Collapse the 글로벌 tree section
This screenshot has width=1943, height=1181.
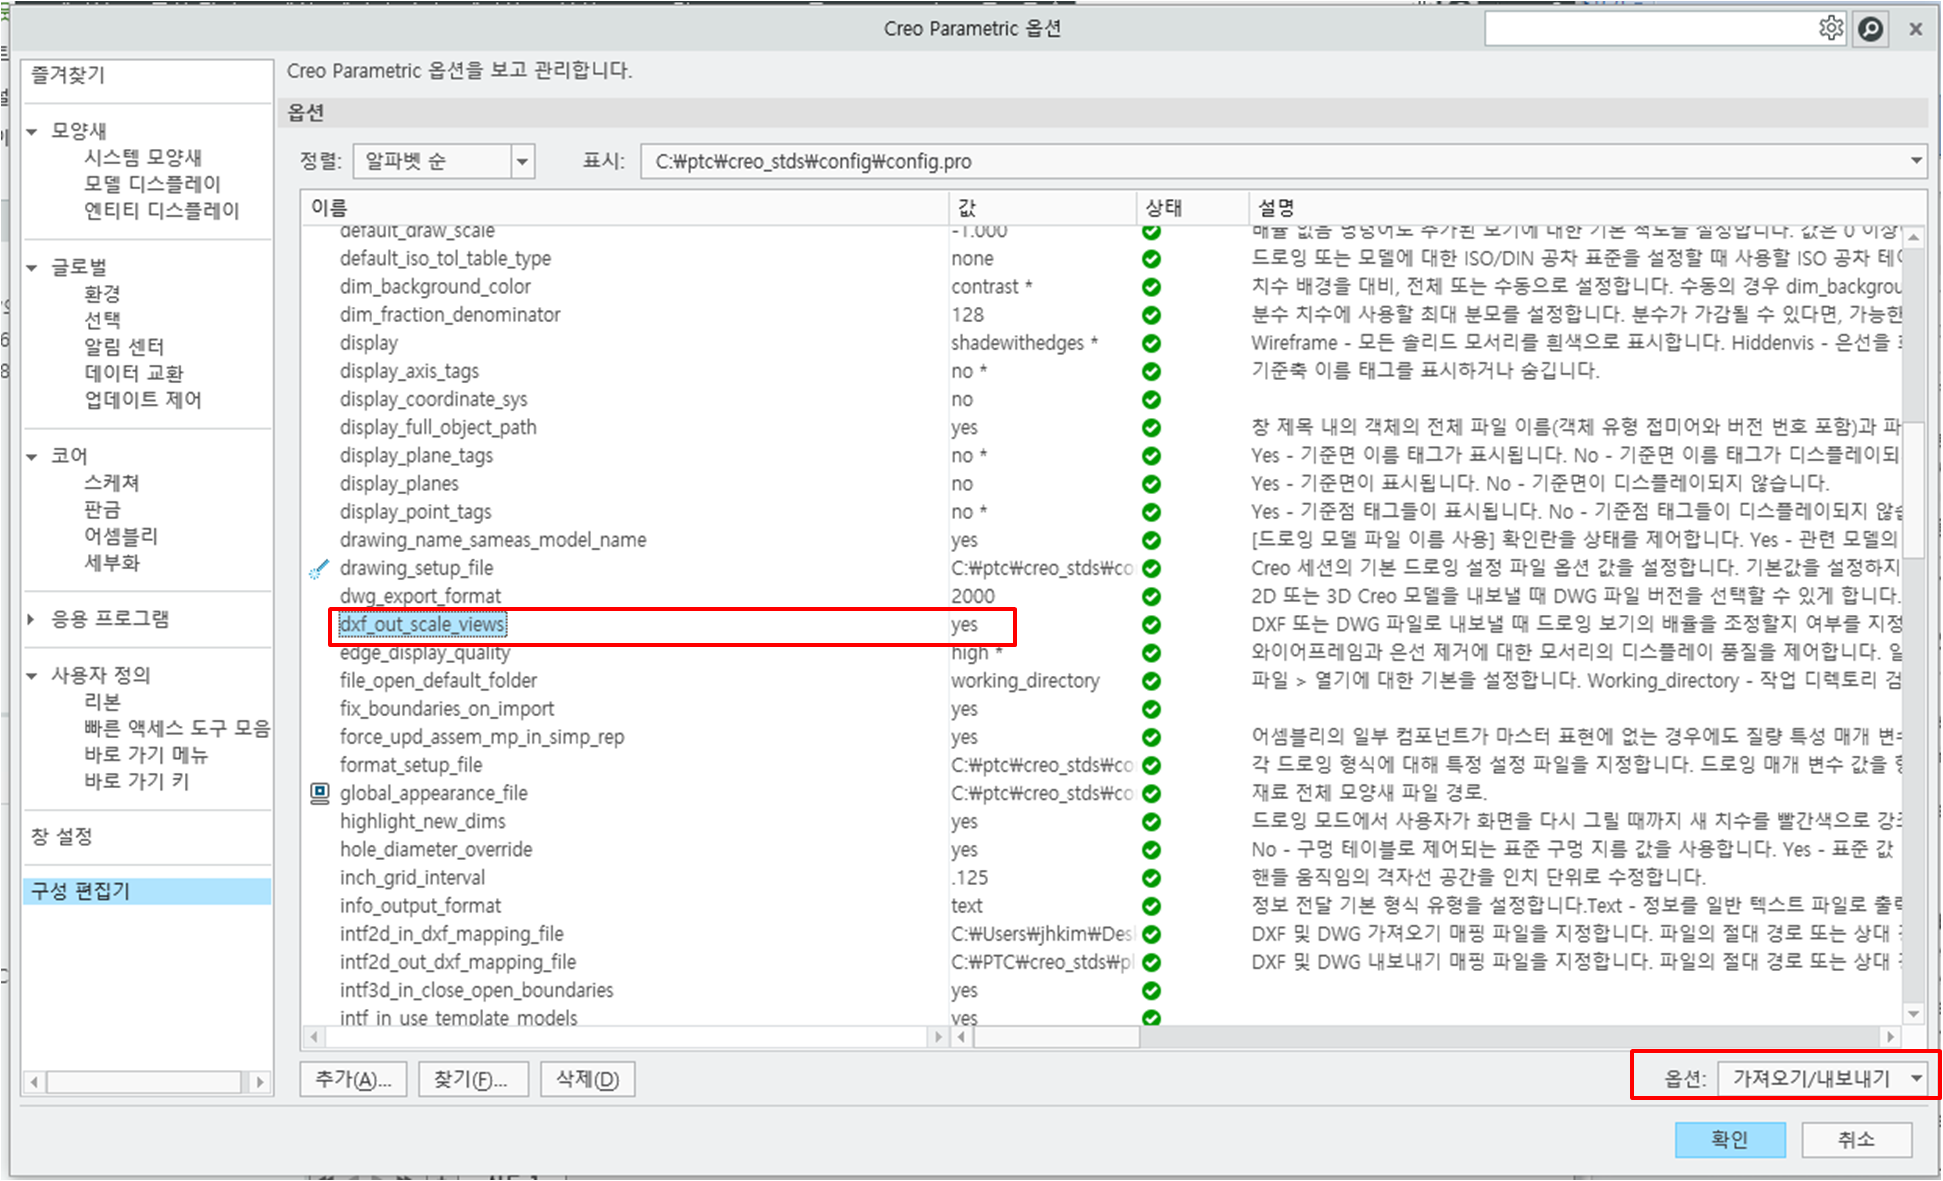pyautogui.click(x=32, y=268)
